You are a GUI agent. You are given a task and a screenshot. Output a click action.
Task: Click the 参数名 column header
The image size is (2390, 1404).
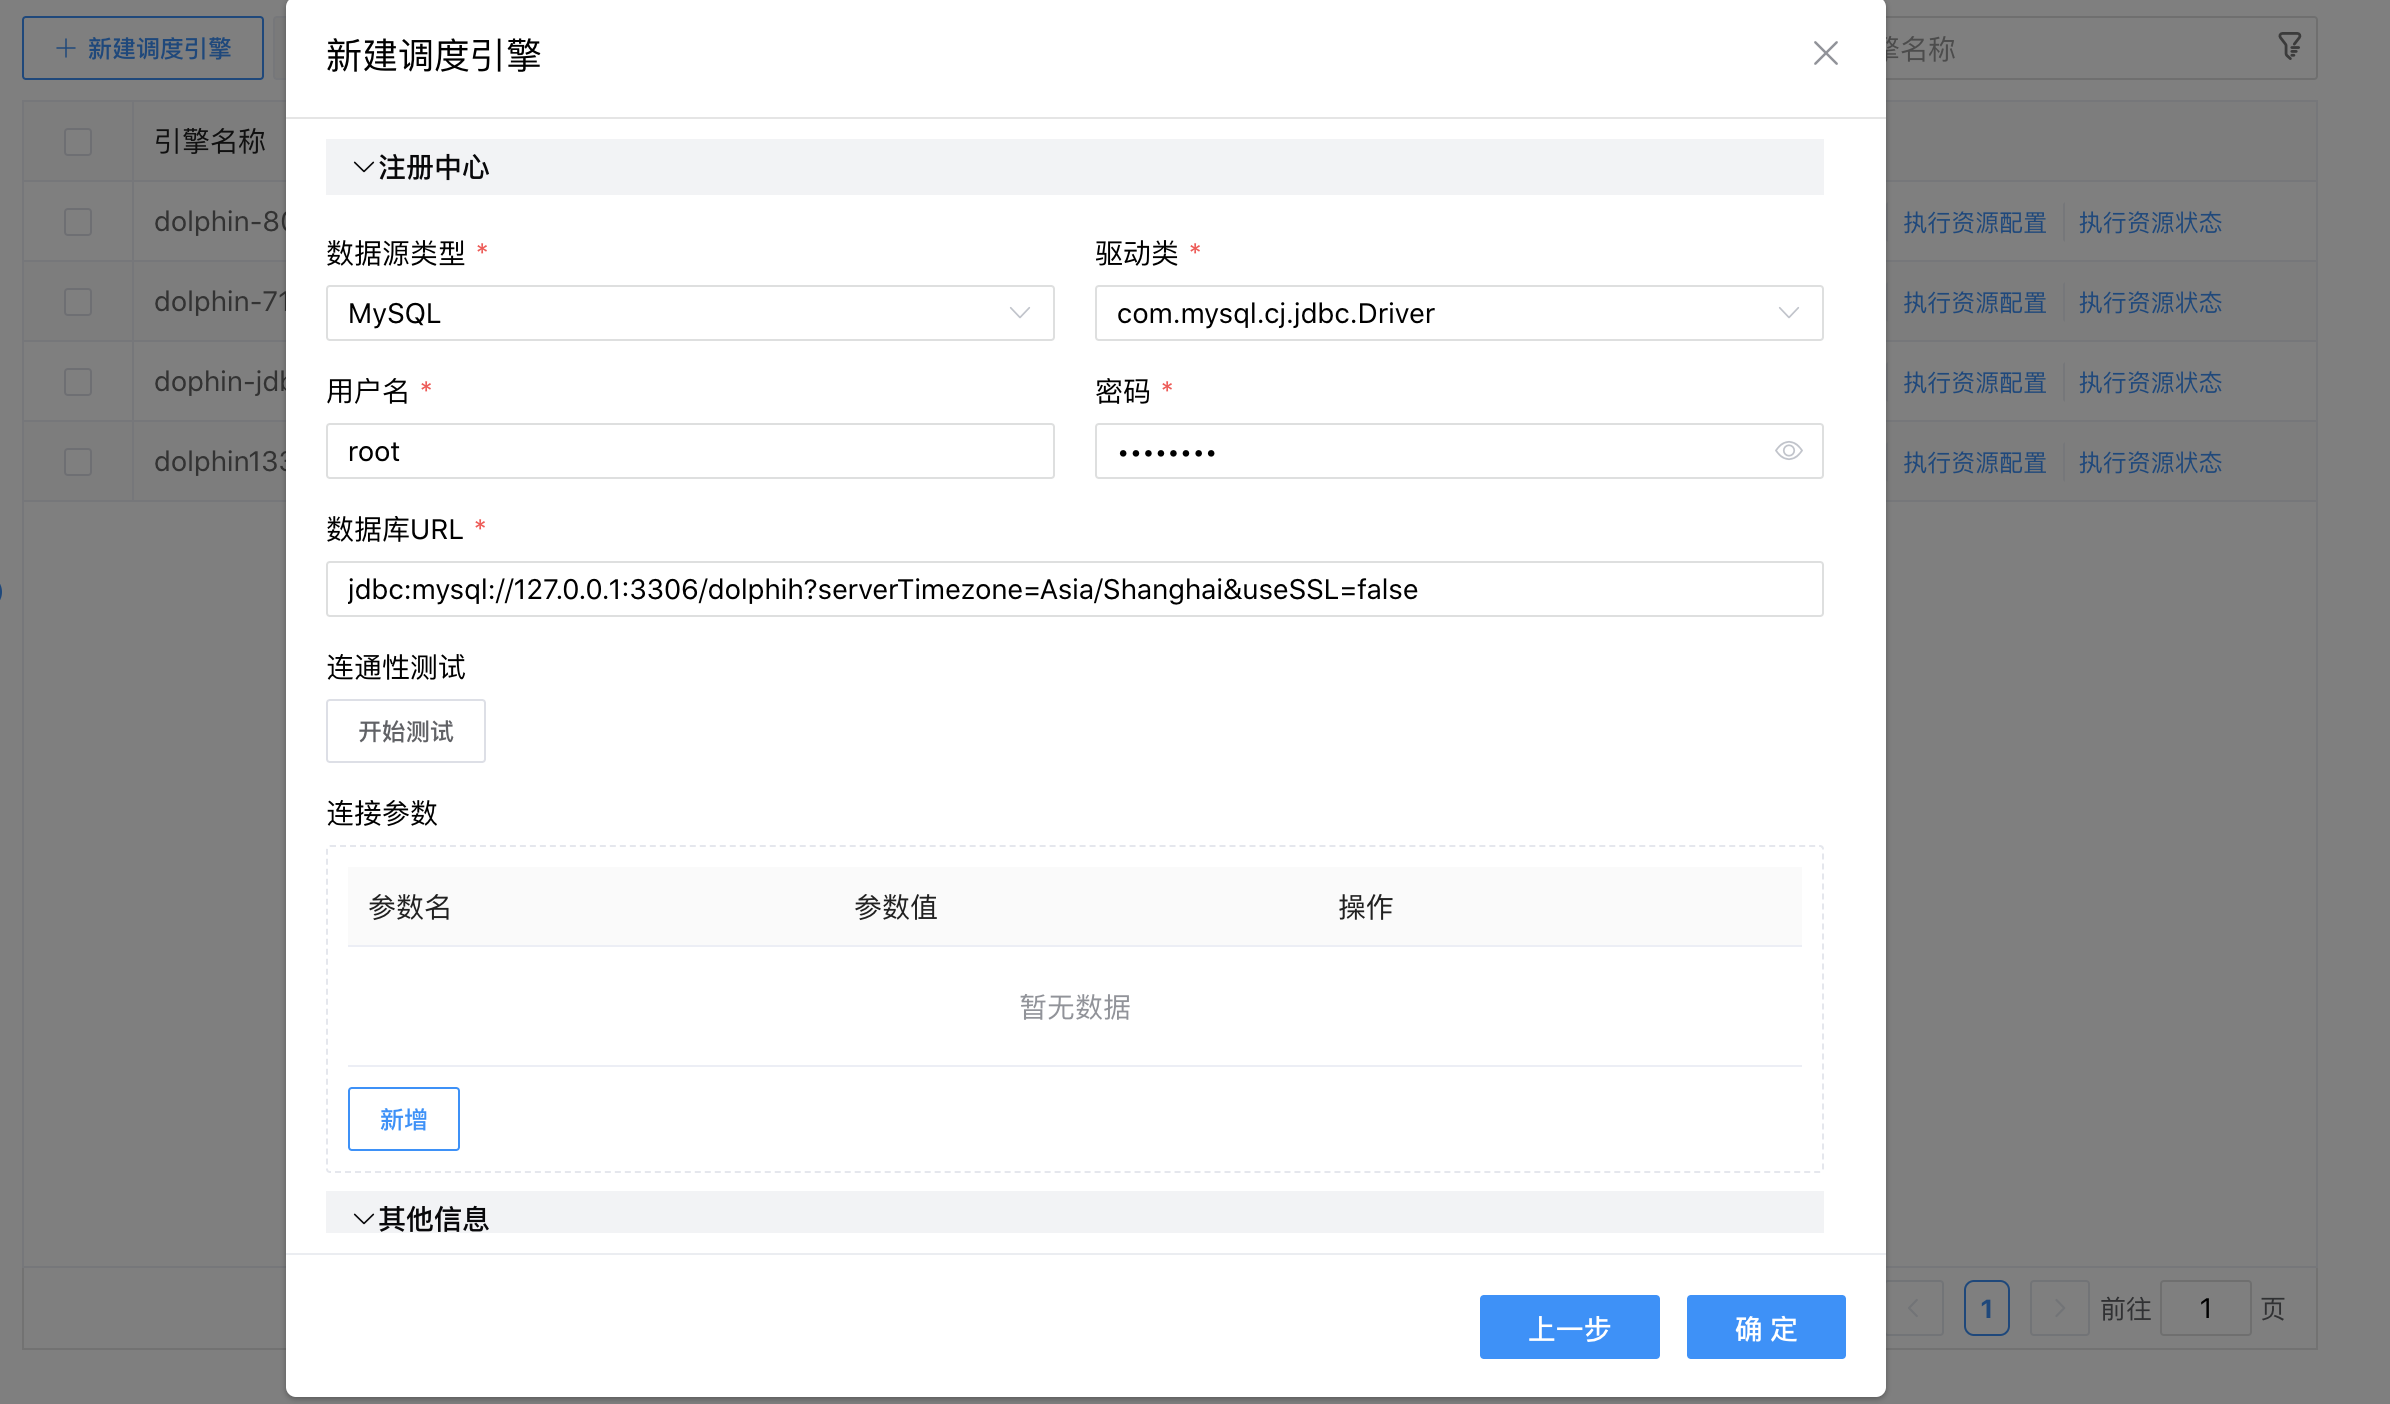click(x=410, y=907)
